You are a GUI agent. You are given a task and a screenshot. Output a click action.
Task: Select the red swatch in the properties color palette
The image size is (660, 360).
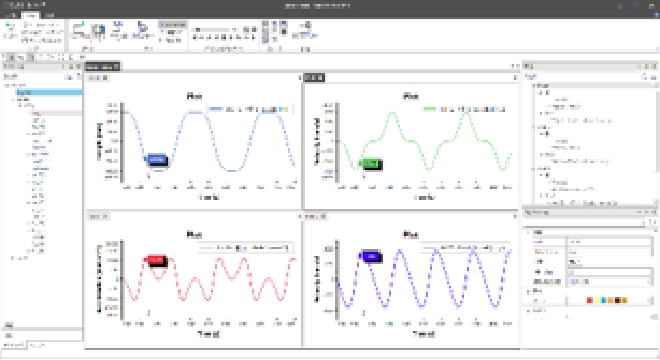pyautogui.click(x=589, y=300)
